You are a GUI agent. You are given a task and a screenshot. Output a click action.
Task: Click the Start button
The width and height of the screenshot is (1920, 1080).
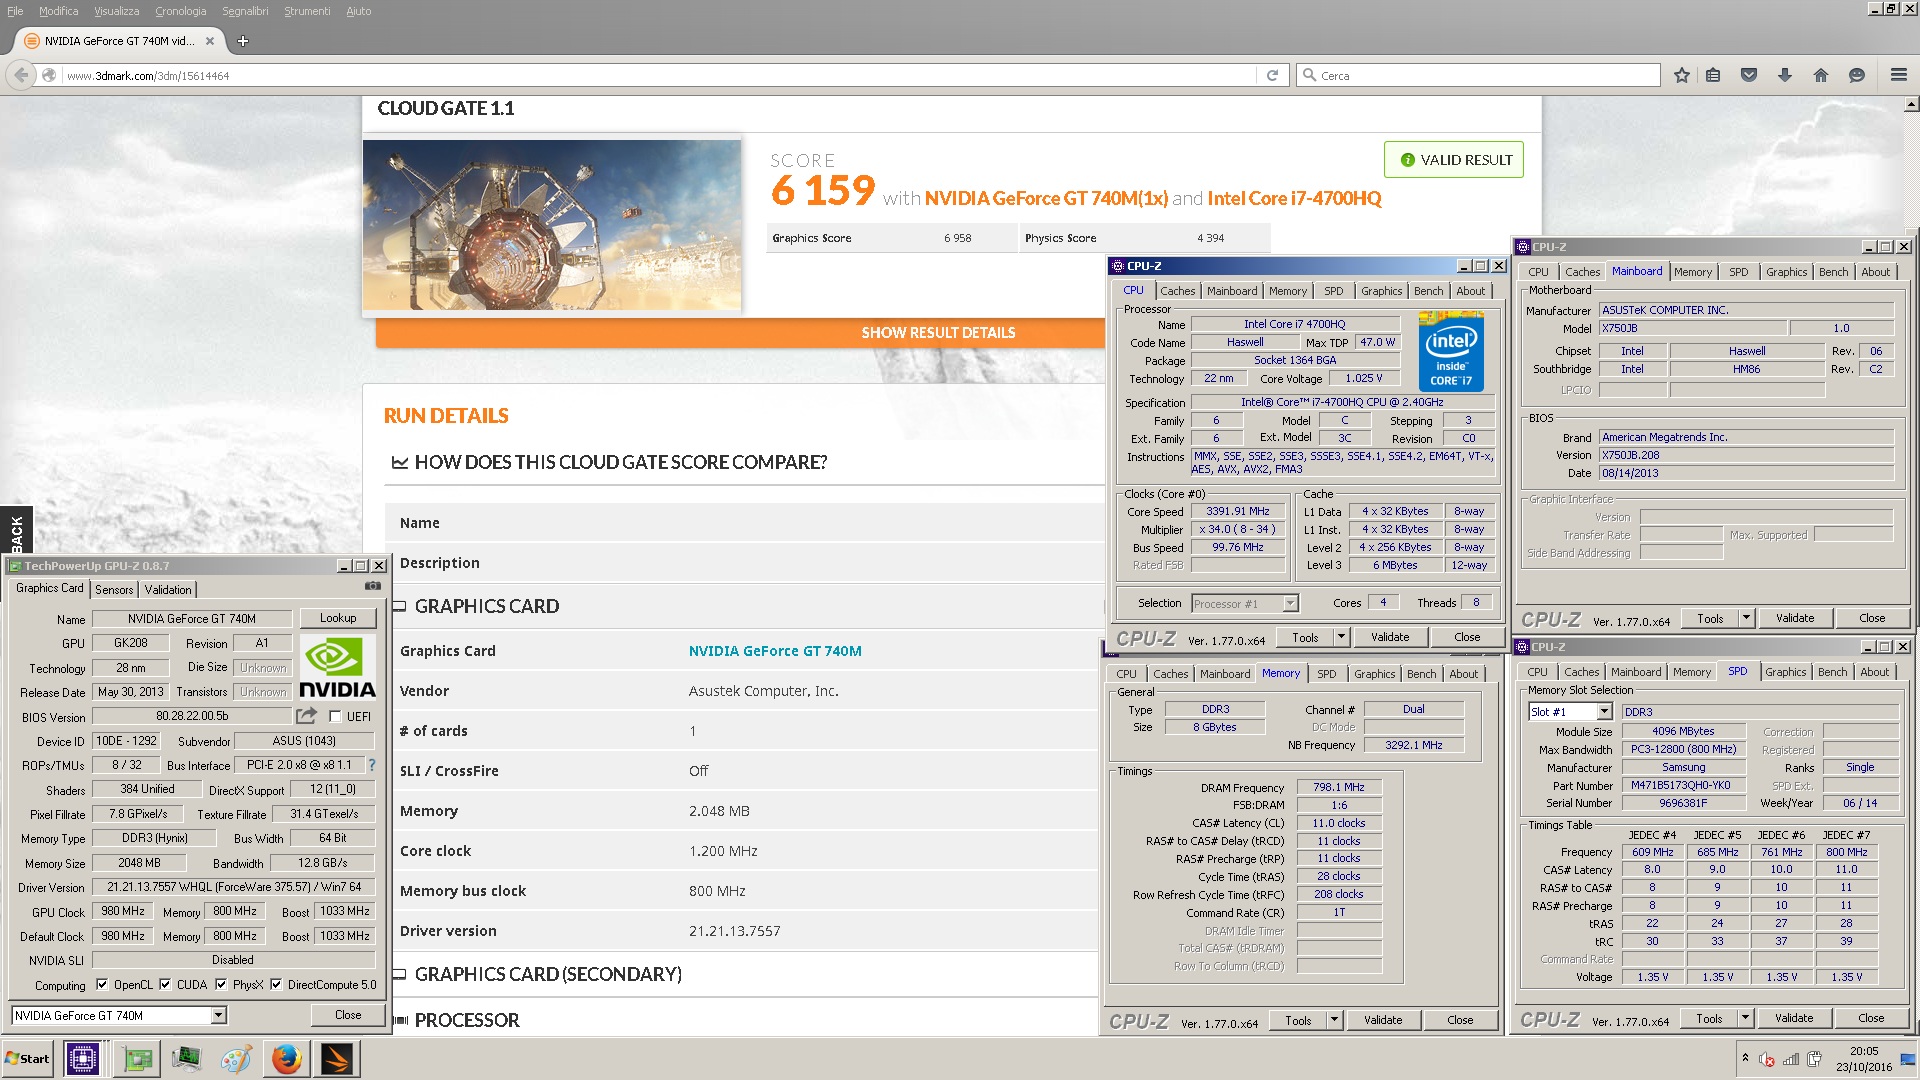click(27, 1059)
